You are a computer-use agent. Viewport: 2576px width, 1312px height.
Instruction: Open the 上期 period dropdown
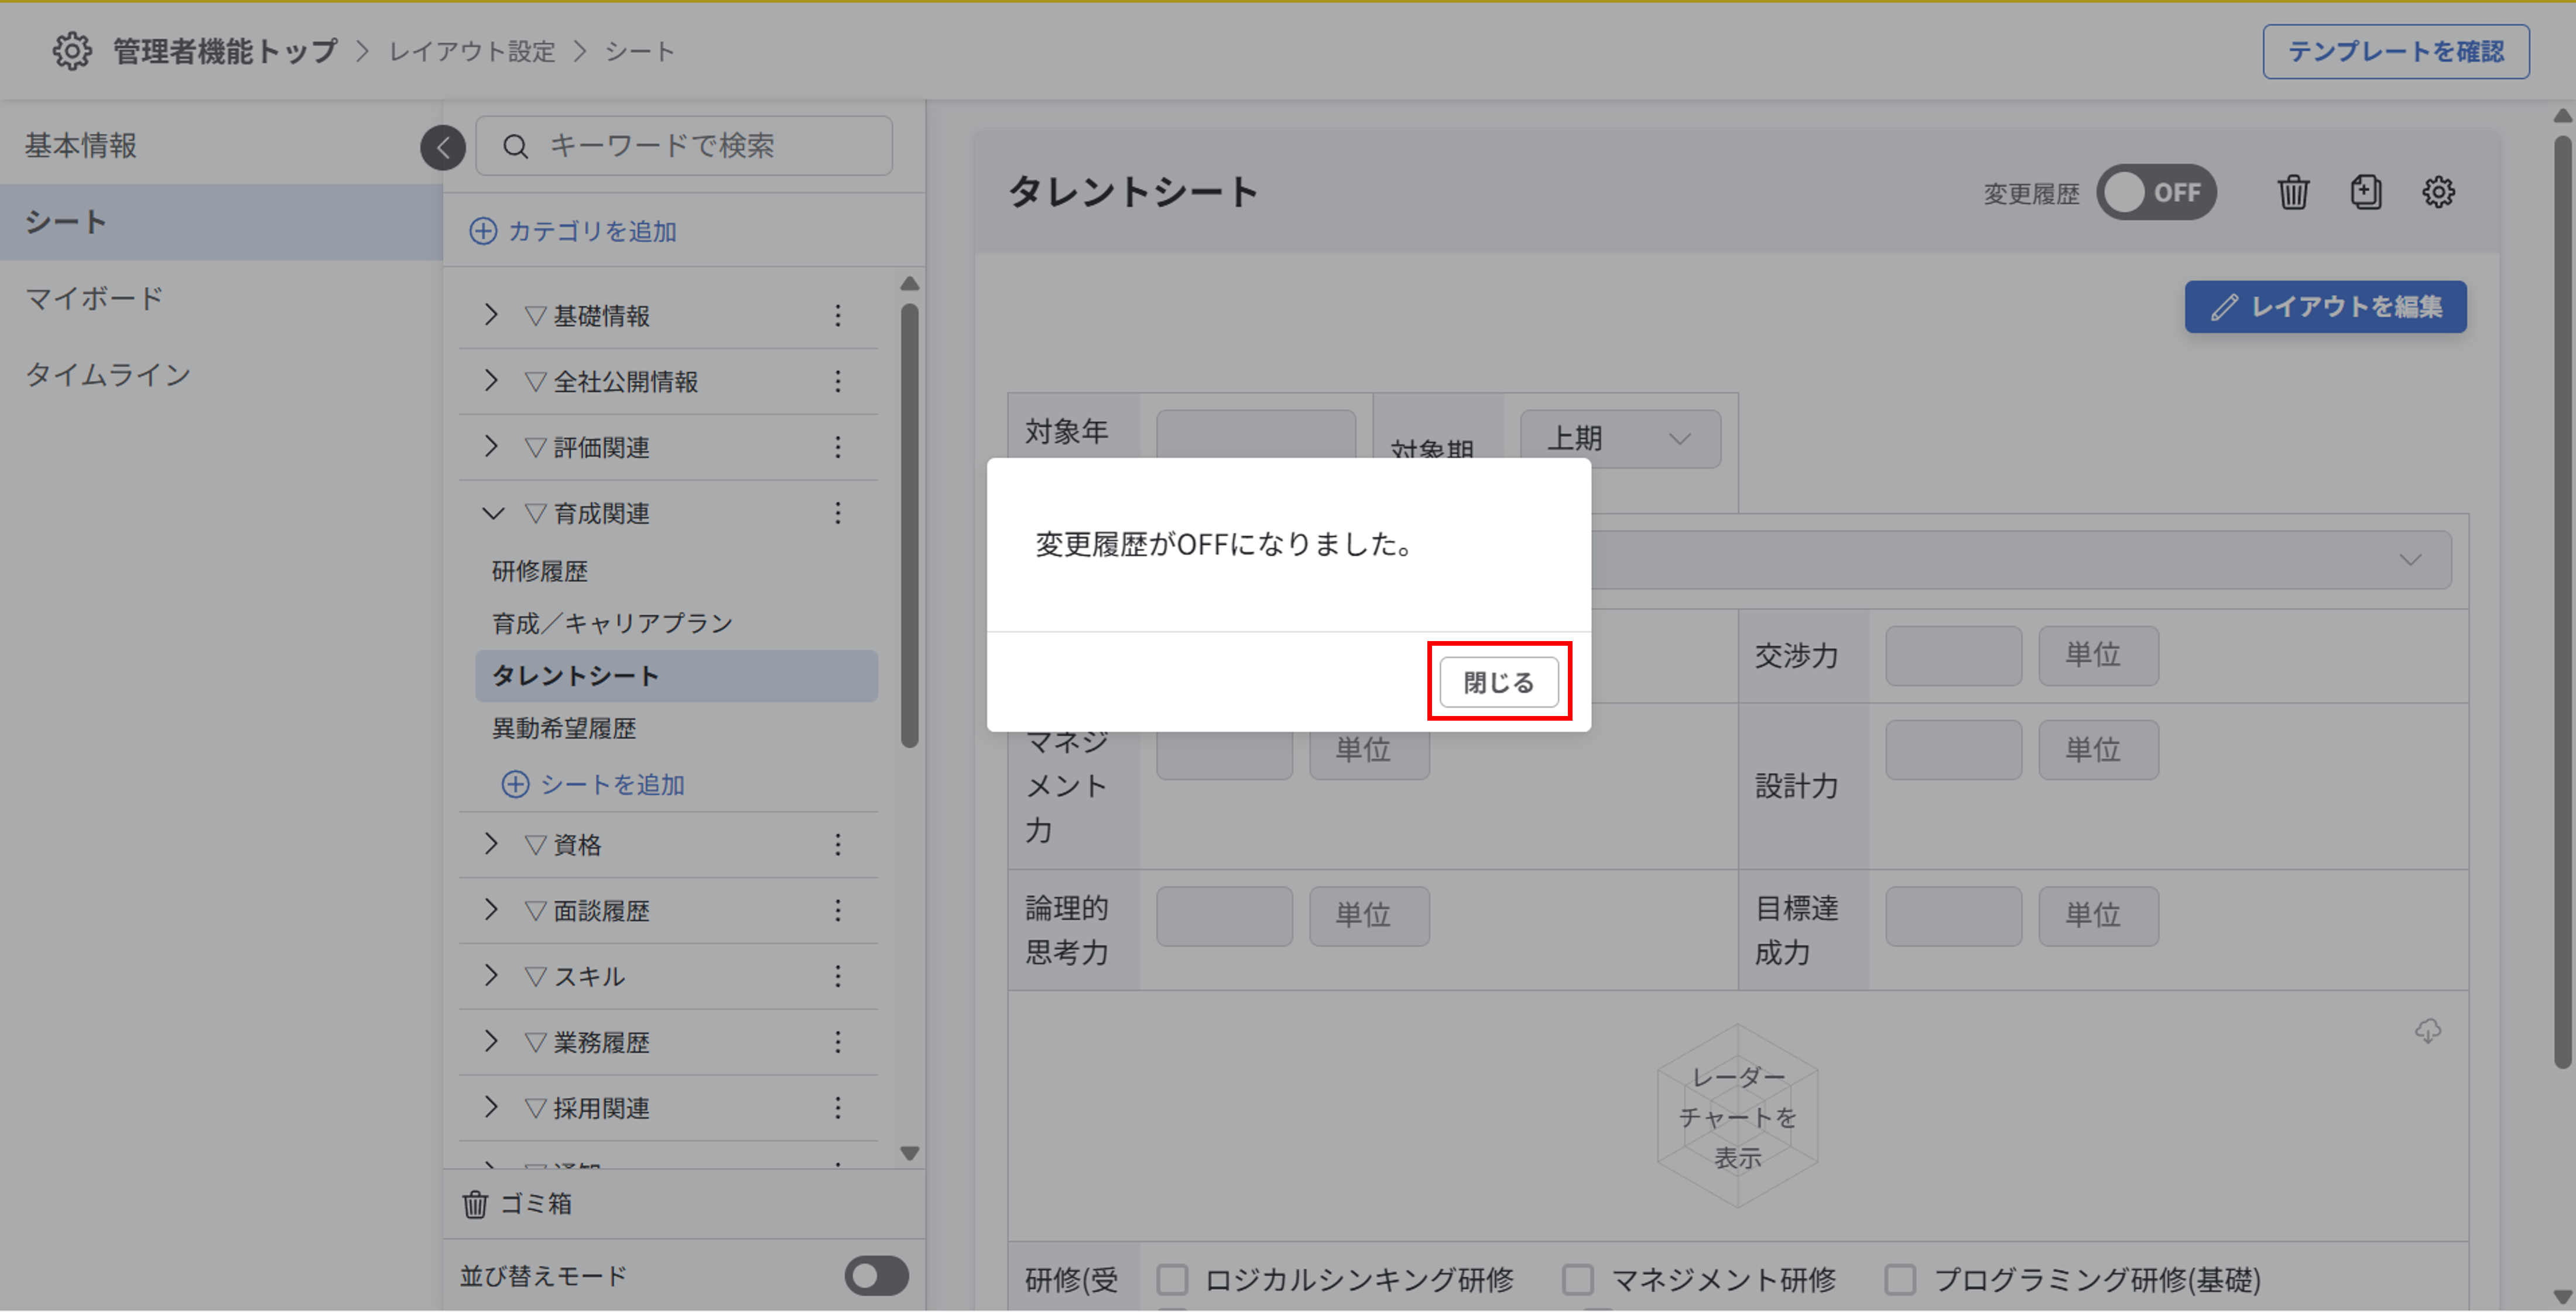coord(1620,439)
